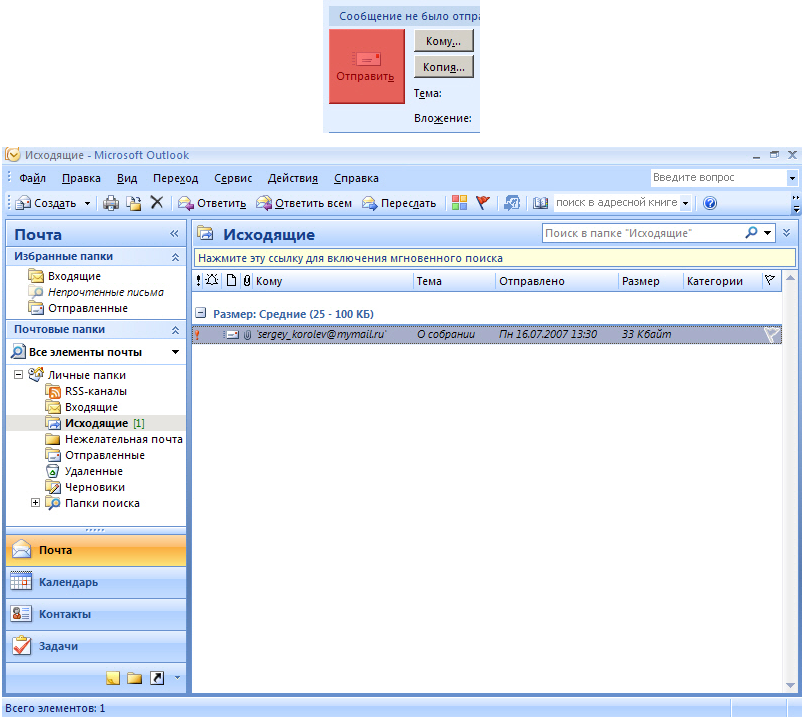Collapse the Личные папки tree node

coord(18,374)
